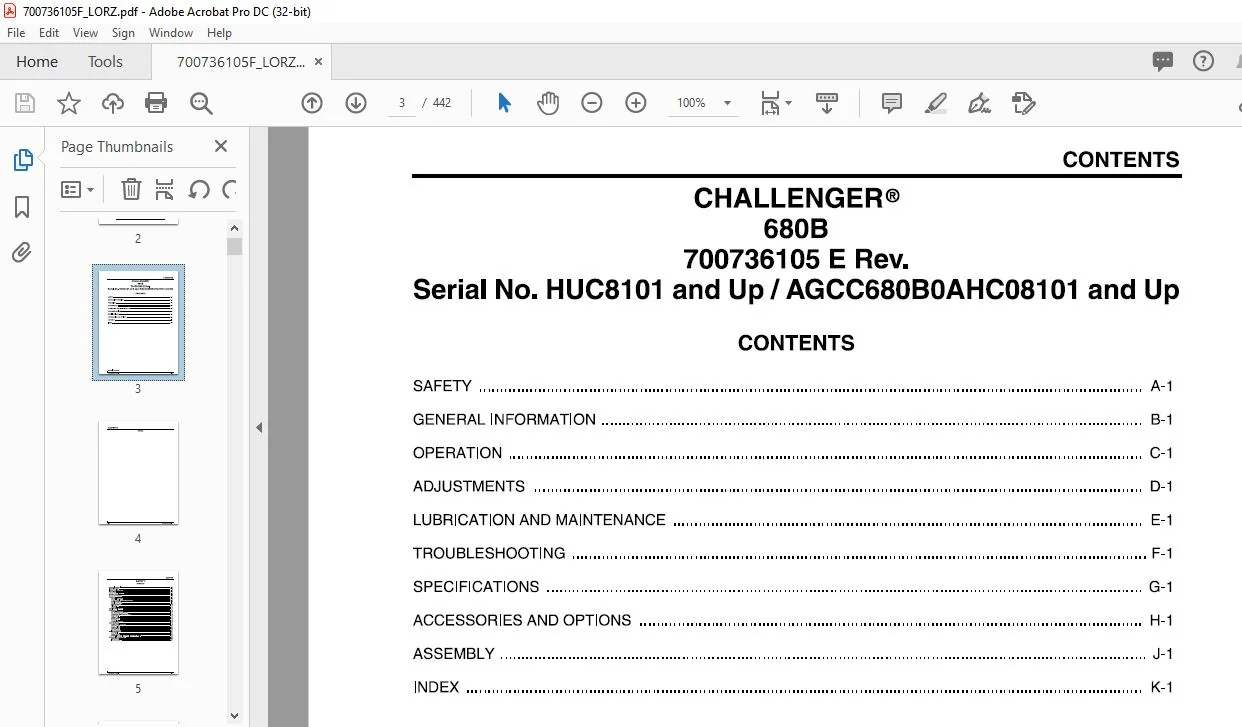The image size is (1242, 727).
Task: Click the ACCESSORIES AND OPTIONS entry
Action: [793, 621]
